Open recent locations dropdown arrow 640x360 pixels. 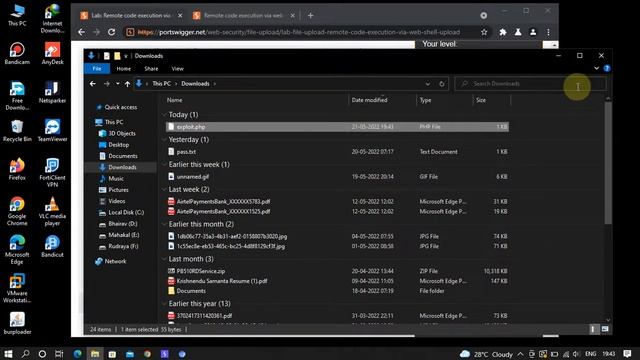click(118, 84)
